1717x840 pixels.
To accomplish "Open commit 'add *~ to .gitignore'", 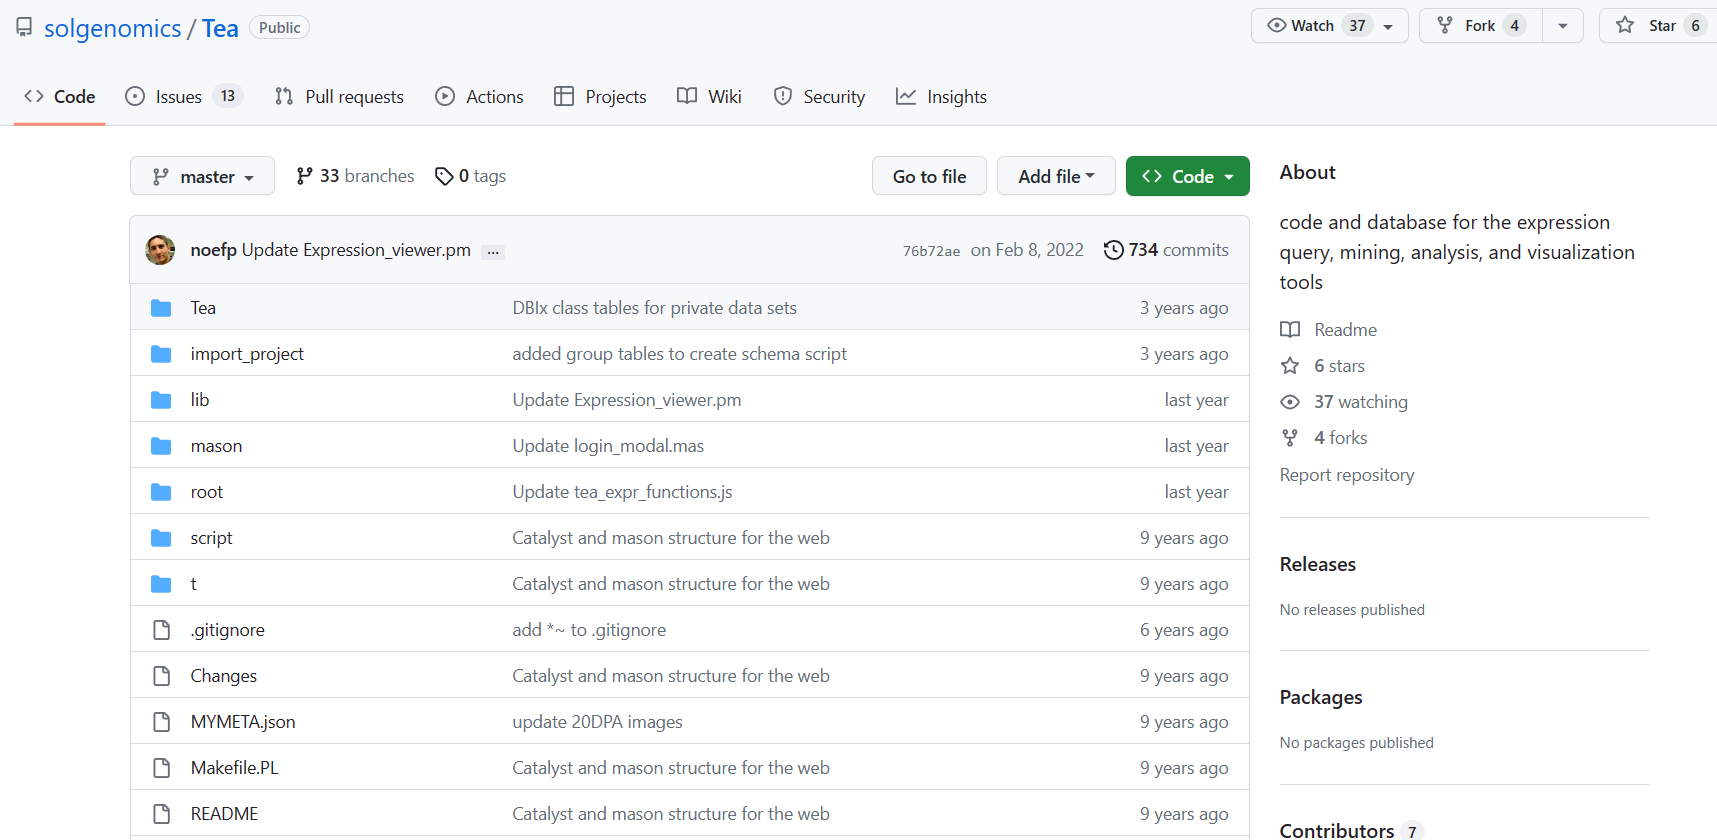I will tap(589, 630).
